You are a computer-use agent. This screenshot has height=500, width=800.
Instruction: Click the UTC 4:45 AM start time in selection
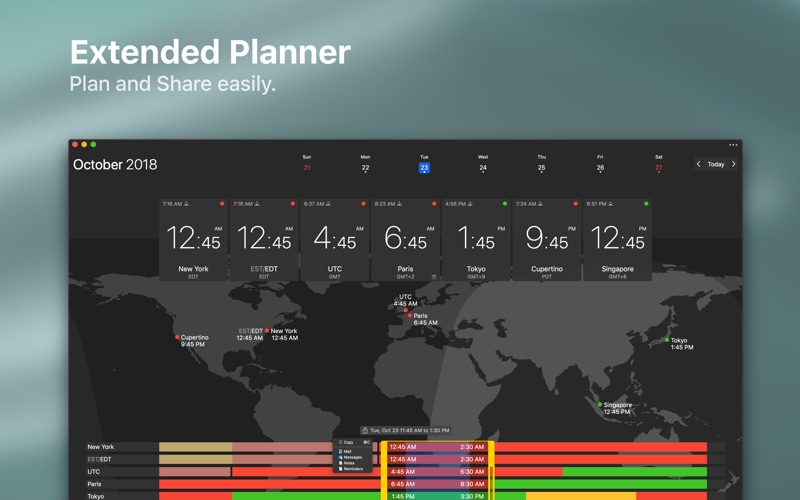pyautogui.click(x=403, y=472)
